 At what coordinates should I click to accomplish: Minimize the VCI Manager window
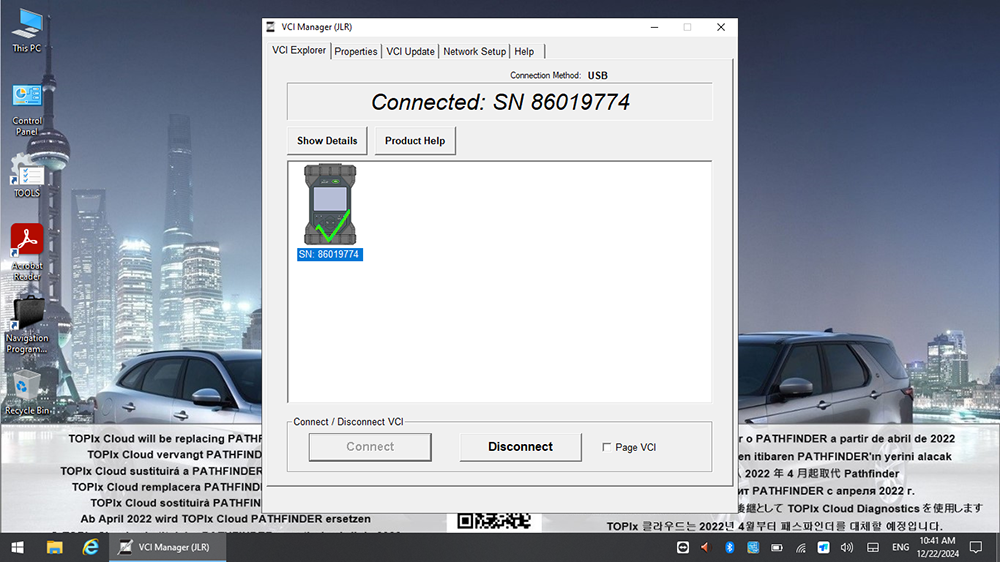click(654, 27)
